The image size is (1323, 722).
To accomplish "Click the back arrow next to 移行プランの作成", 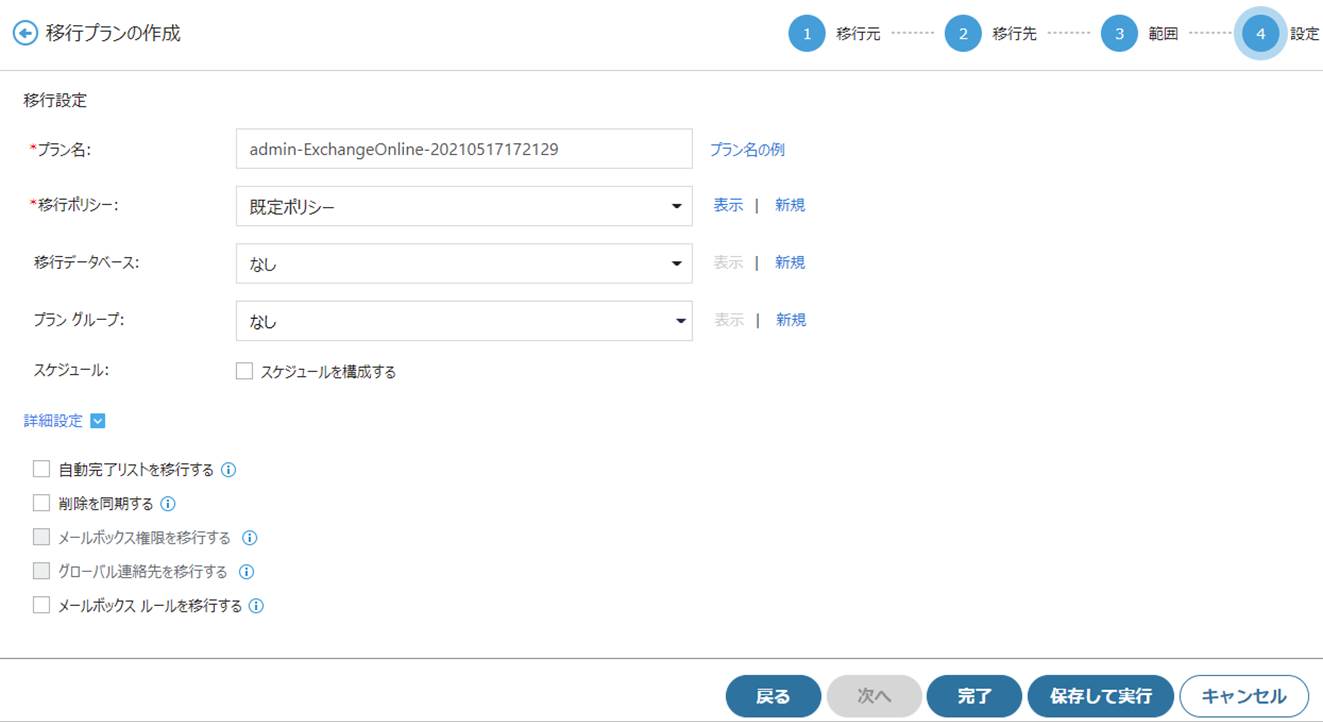I will [x=25, y=33].
